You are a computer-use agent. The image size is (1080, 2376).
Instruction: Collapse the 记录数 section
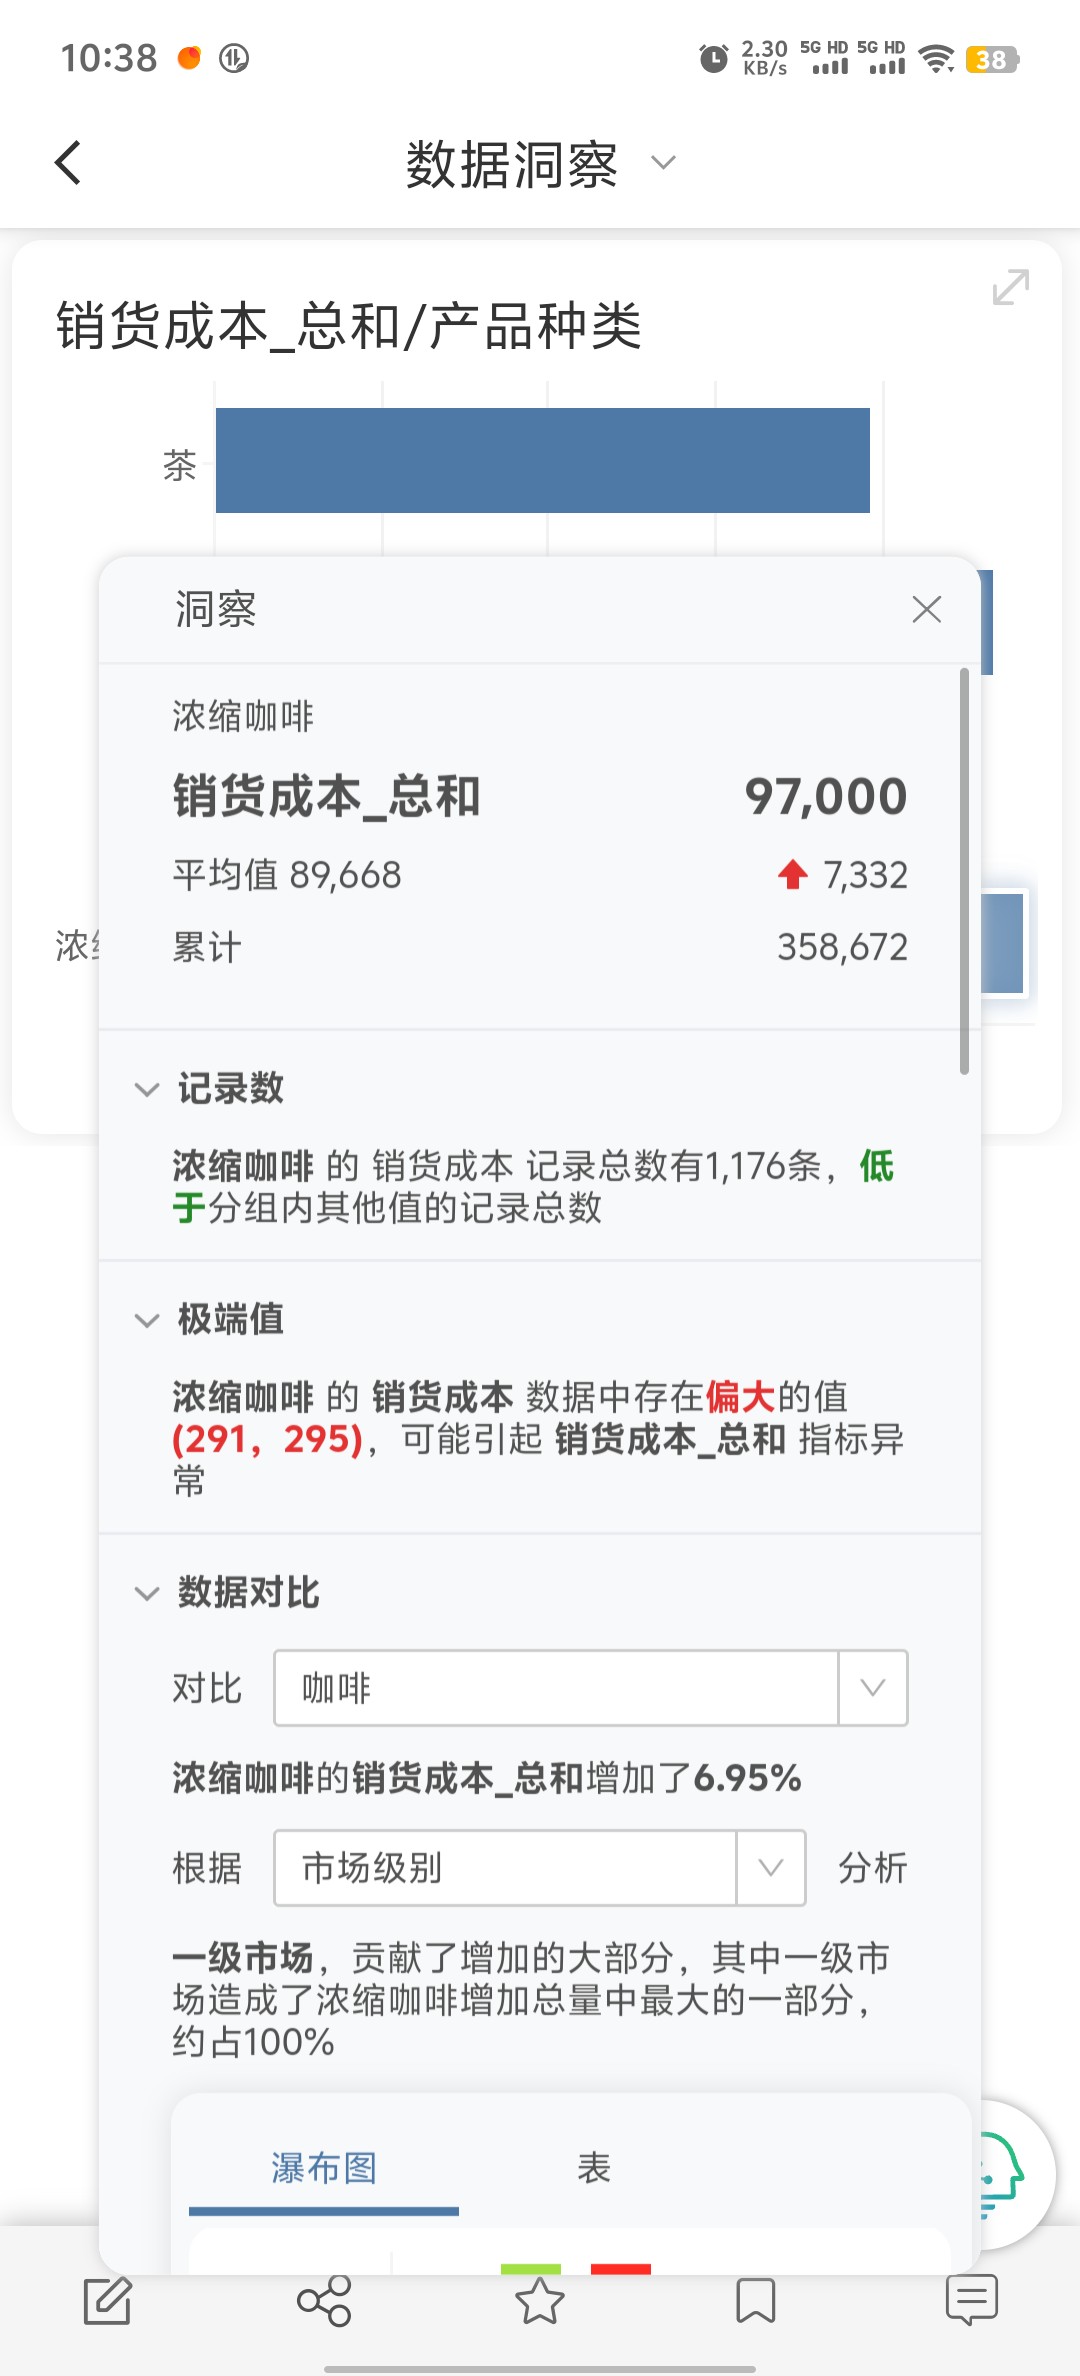[x=147, y=1089]
